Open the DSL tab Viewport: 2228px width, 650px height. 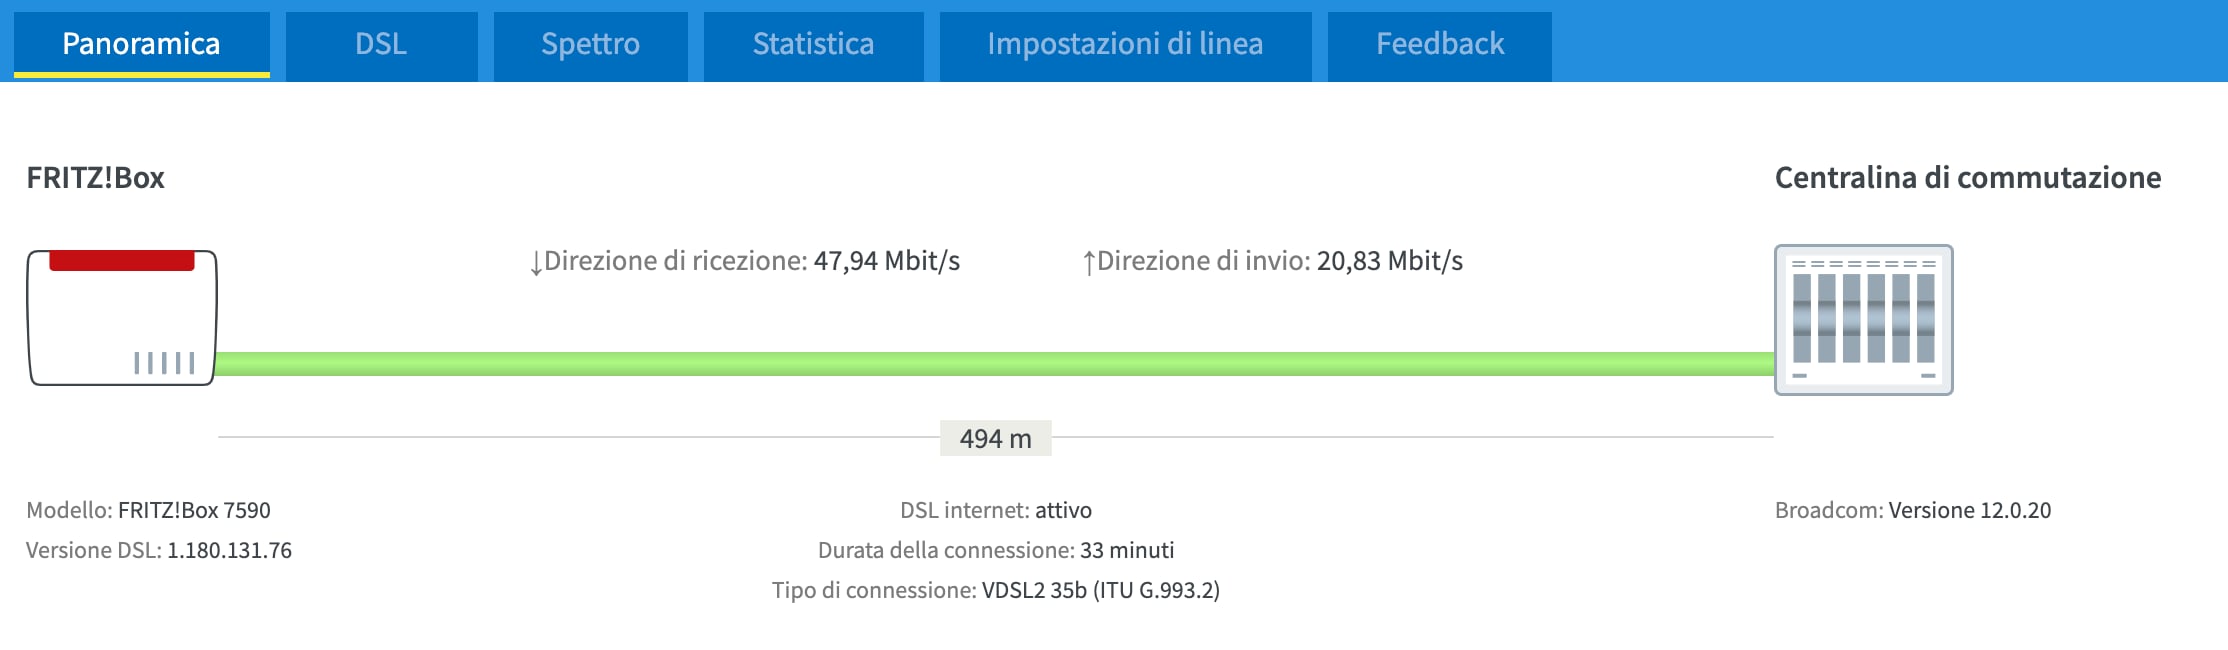pyautogui.click(x=381, y=45)
